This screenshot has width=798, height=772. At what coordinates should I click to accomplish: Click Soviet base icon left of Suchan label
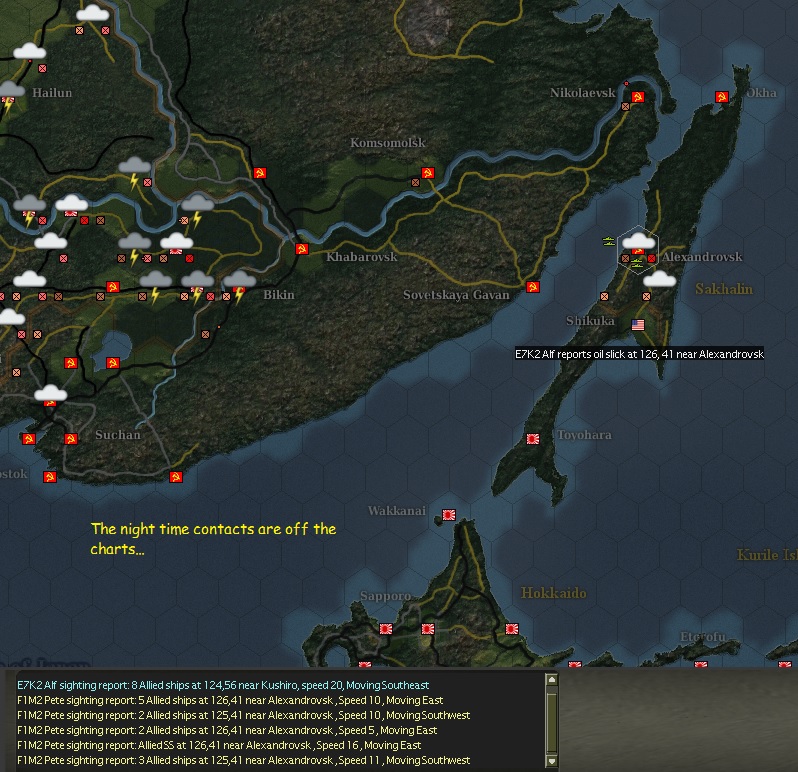[71, 439]
